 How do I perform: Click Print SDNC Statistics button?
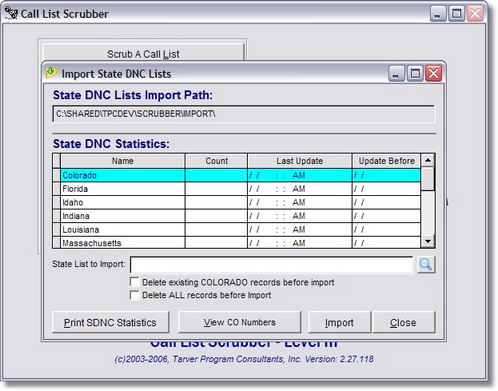click(x=110, y=322)
